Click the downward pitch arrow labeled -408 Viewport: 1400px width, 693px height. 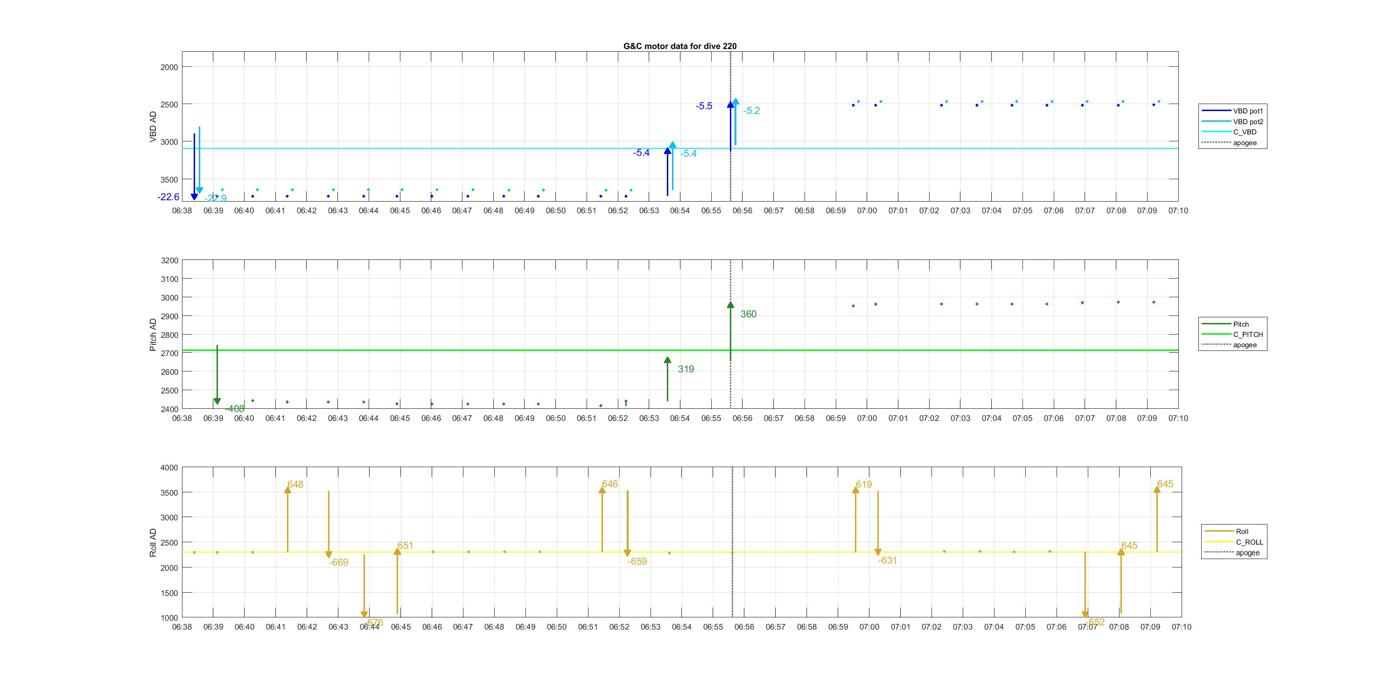pyautogui.click(x=217, y=375)
